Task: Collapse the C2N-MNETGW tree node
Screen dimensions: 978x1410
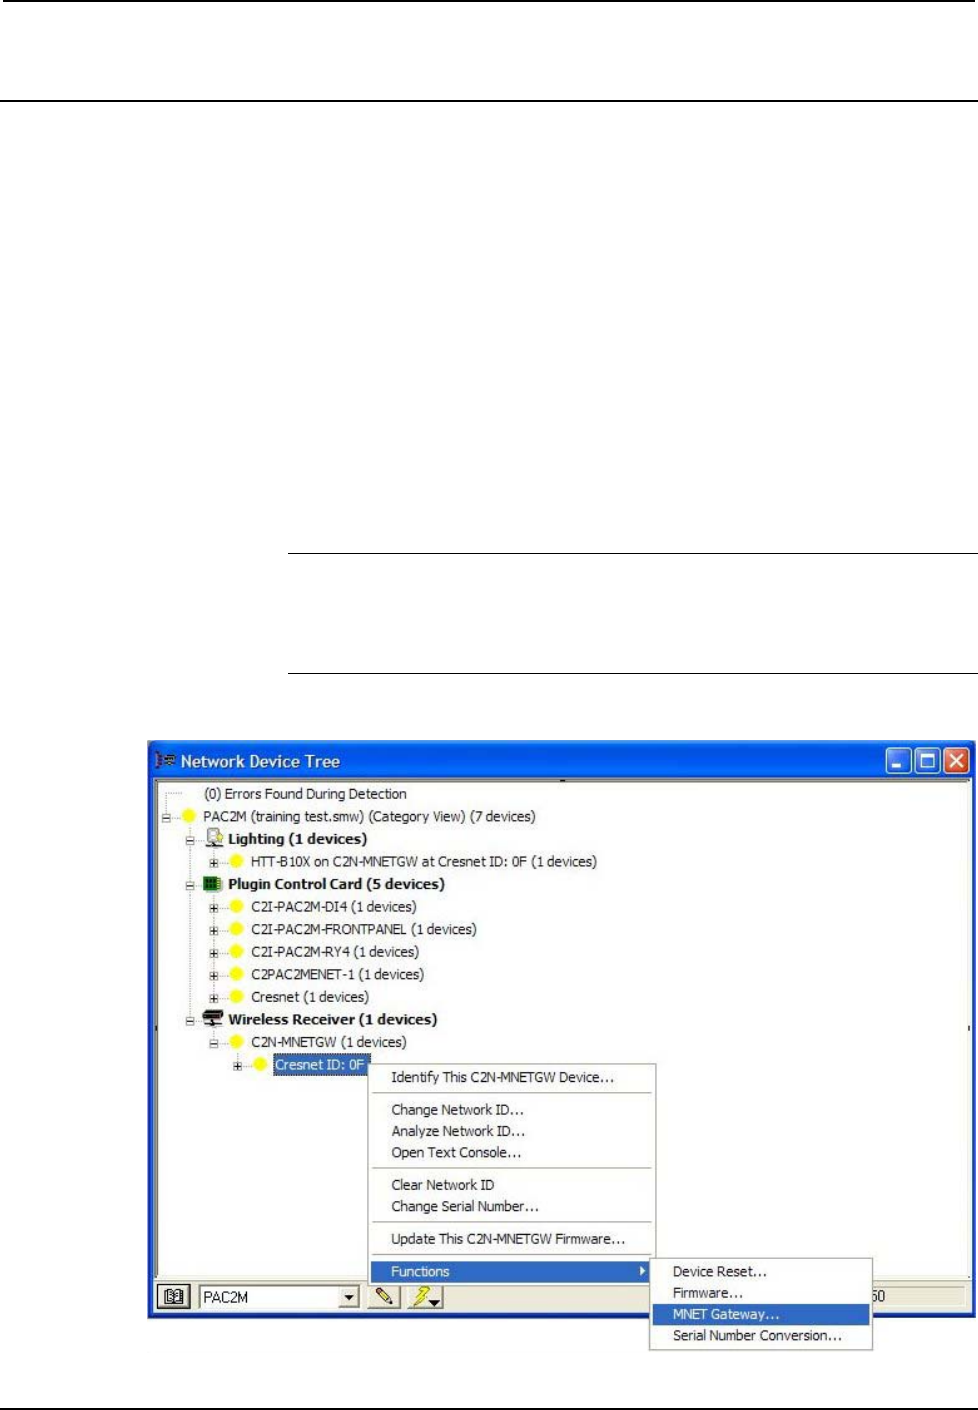Action: 214,1043
